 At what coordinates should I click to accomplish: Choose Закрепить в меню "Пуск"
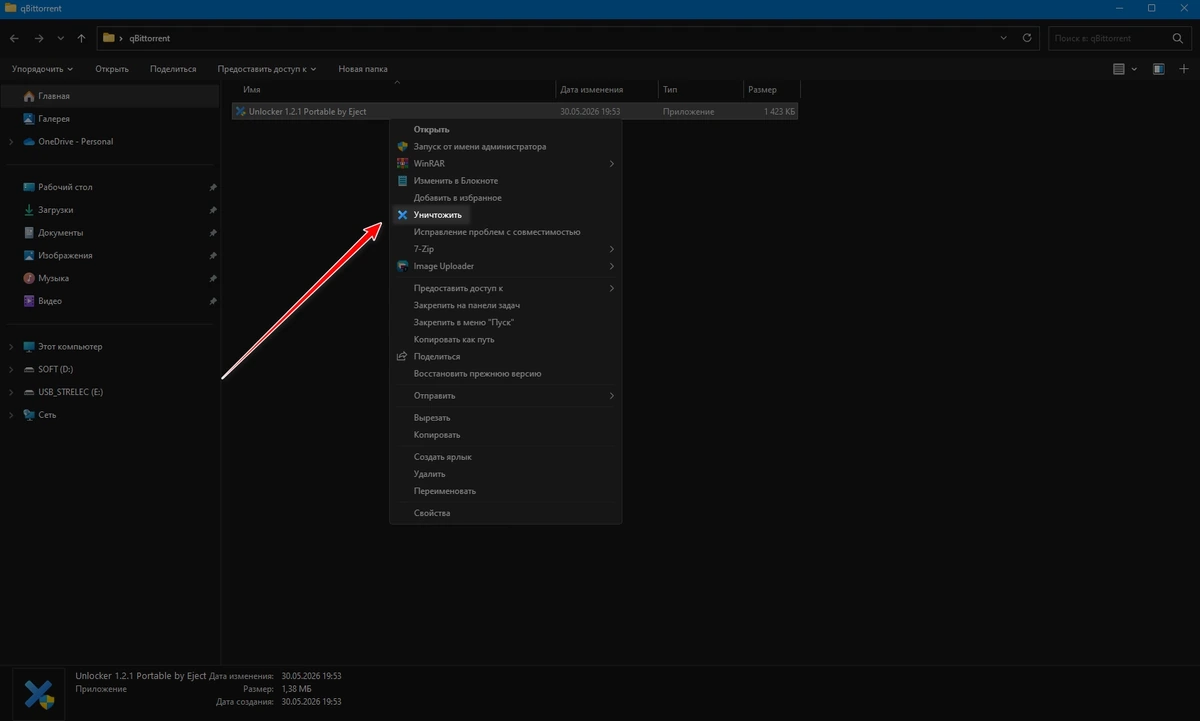(x=505, y=322)
